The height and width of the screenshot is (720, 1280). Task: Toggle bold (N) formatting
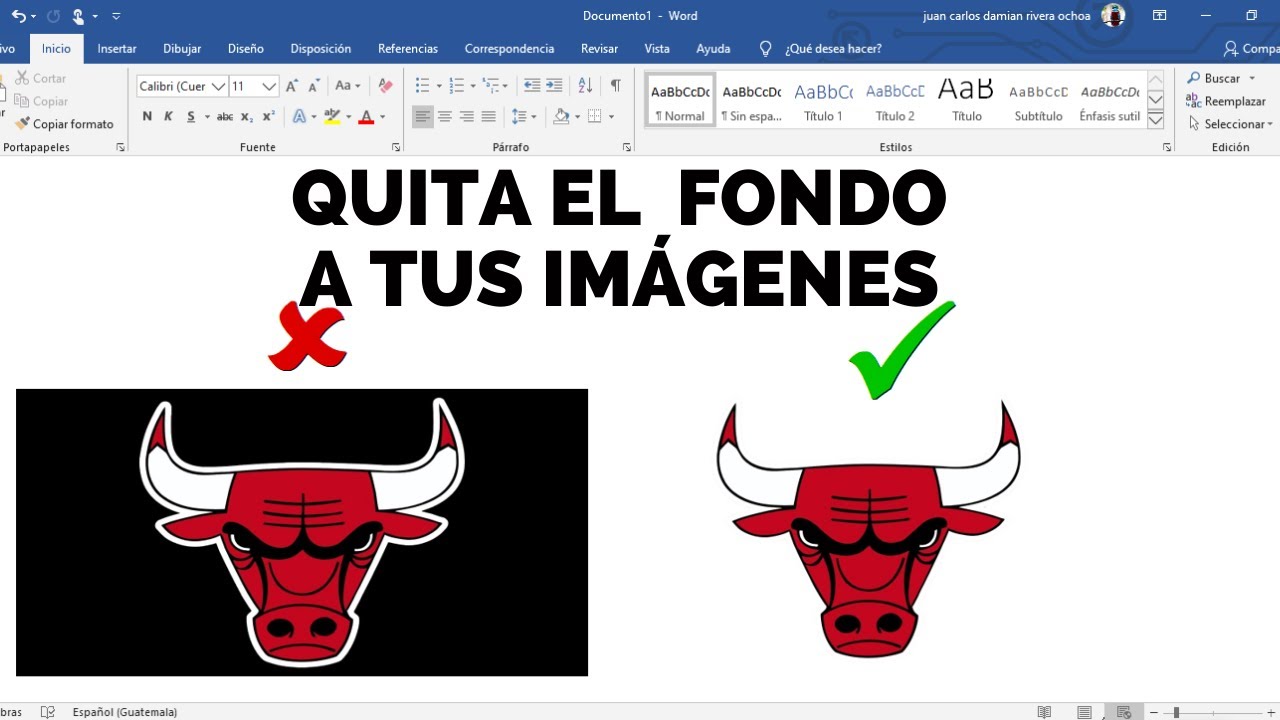[147, 117]
